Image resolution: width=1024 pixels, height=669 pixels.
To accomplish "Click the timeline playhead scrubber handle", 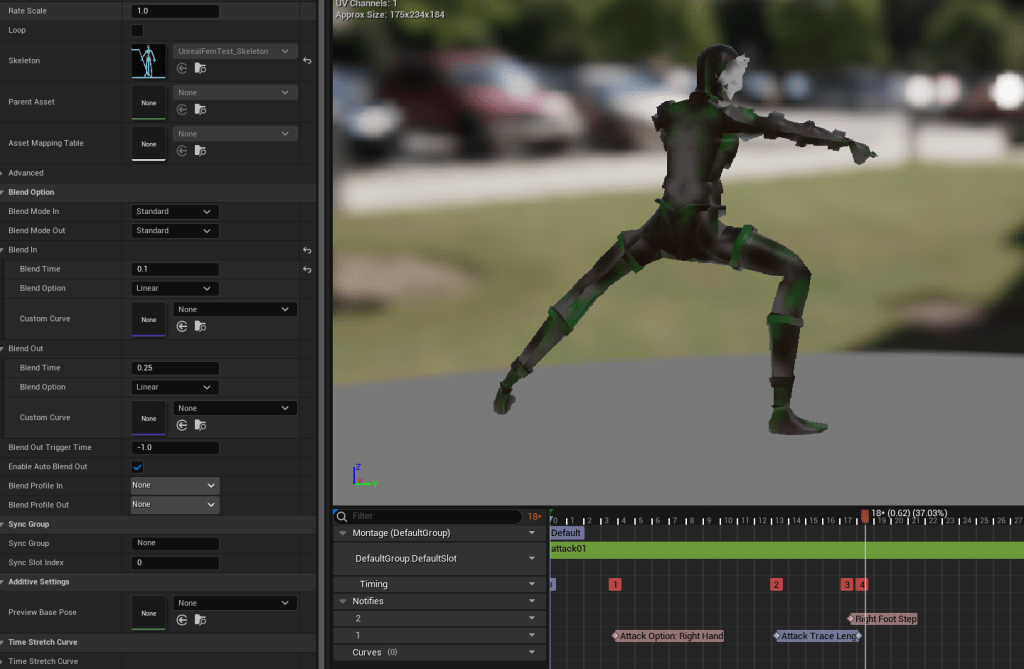I will pos(865,517).
